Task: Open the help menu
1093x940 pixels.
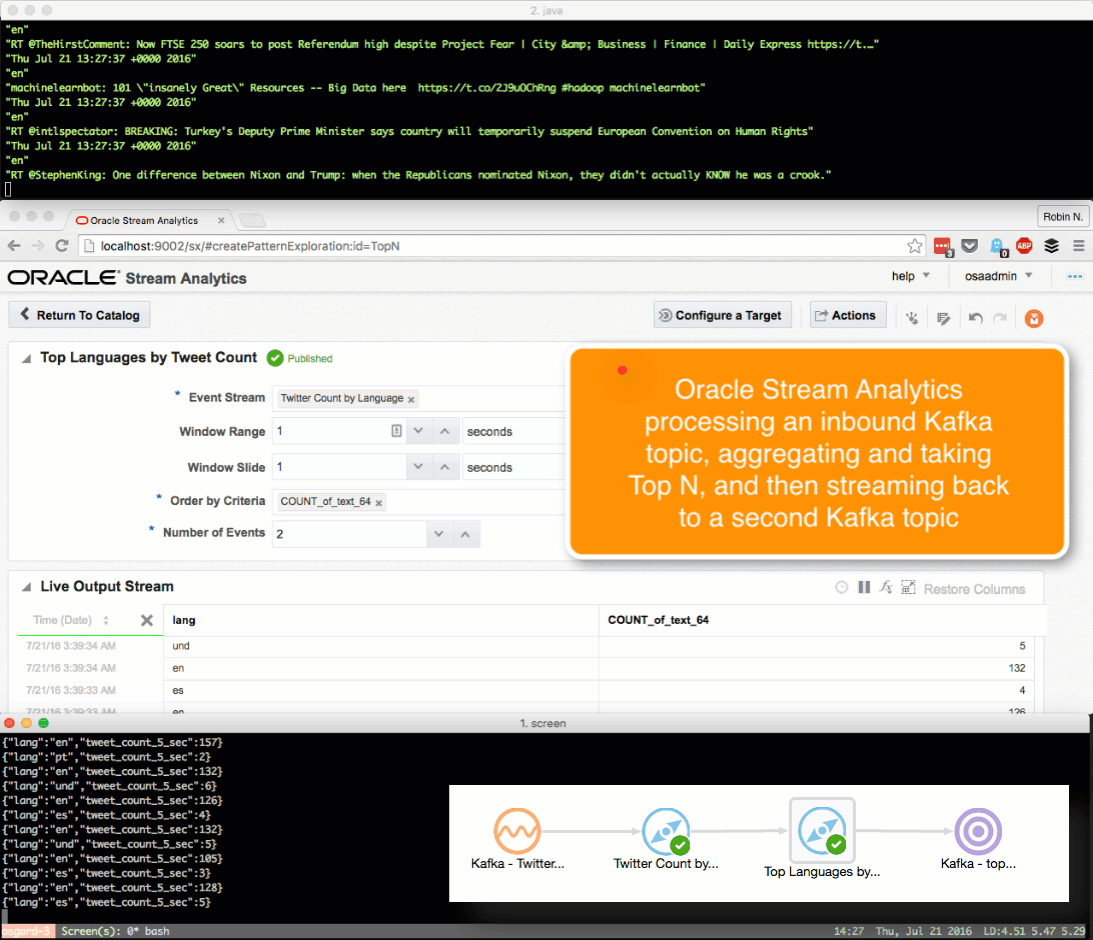Action: click(x=911, y=276)
